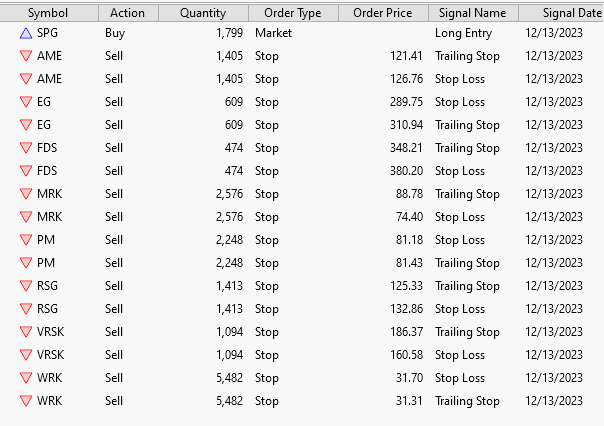Sort by the Symbol column header
This screenshot has width=604, height=426.
pyautogui.click(x=48, y=13)
